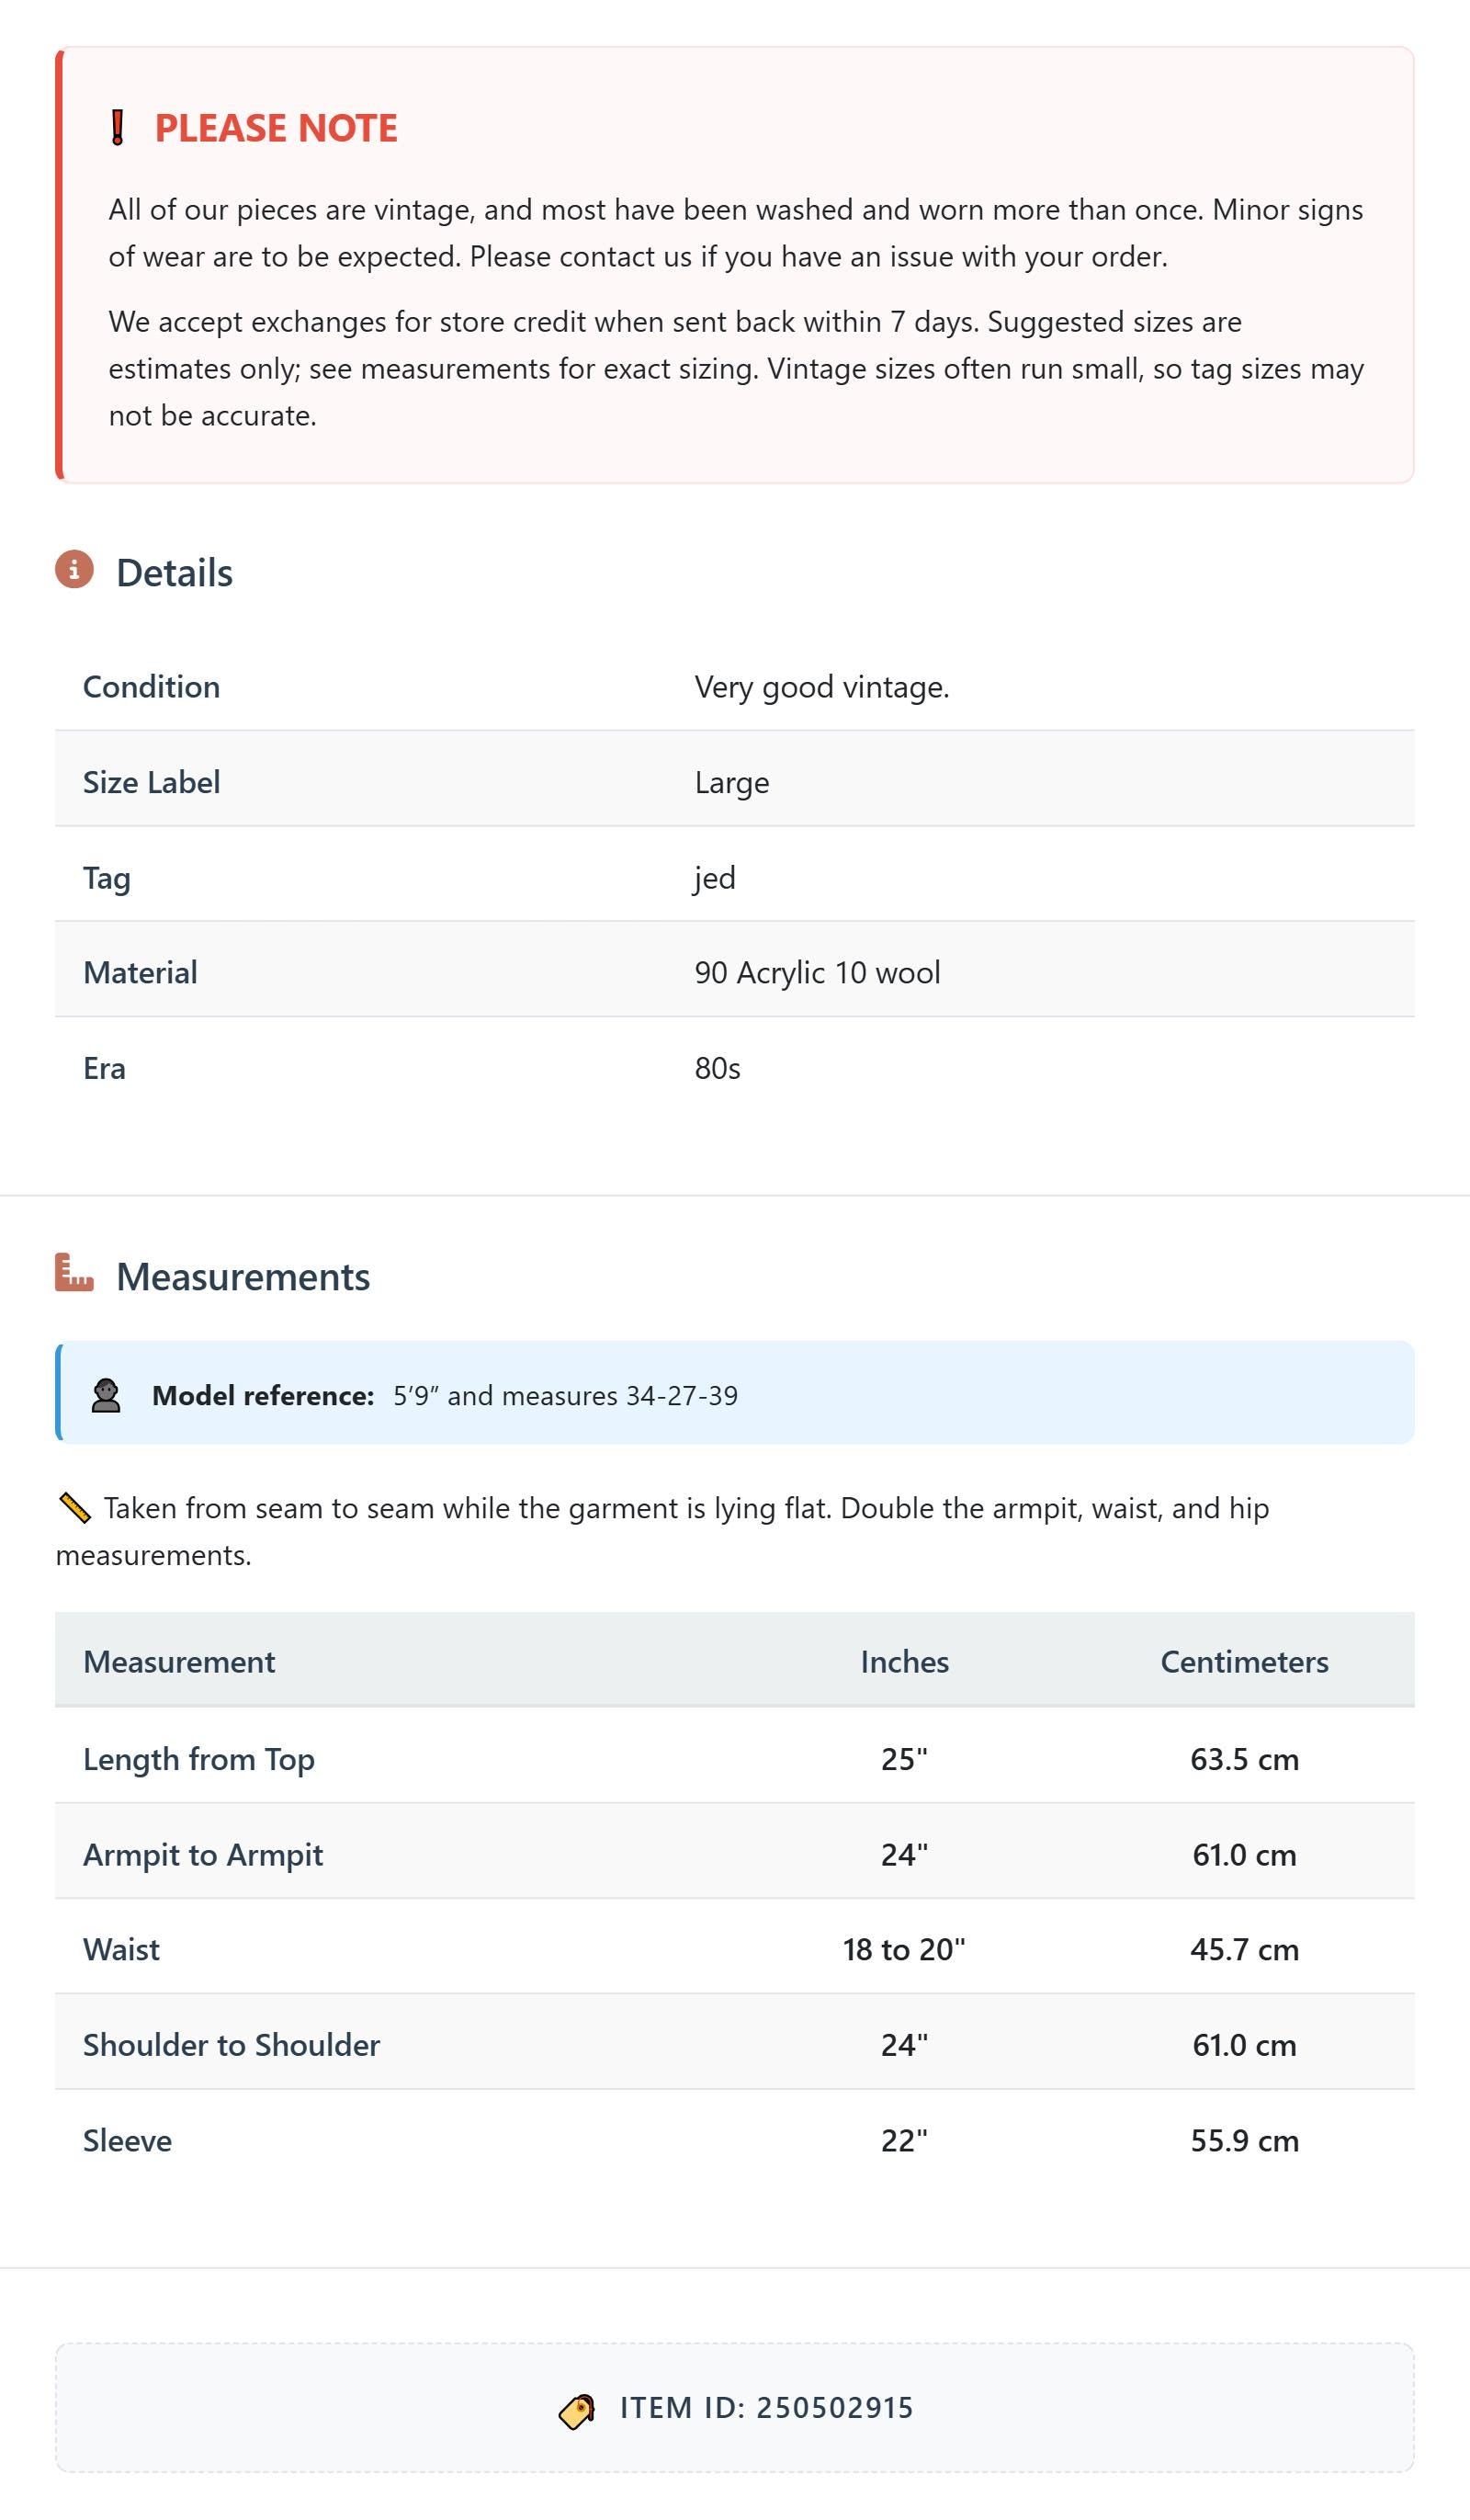Click the Era value 80s

718,1068
